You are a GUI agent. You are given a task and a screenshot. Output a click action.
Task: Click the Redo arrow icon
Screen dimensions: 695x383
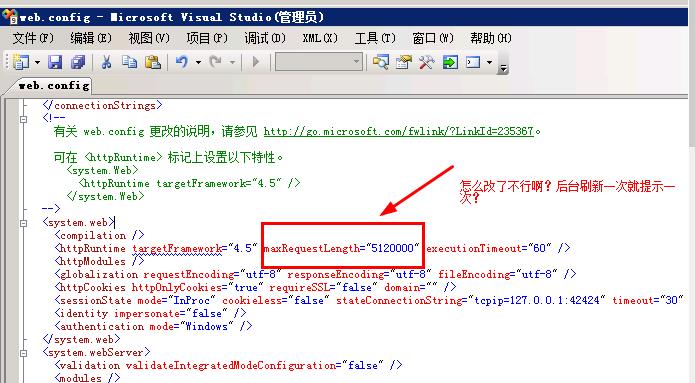point(215,62)
